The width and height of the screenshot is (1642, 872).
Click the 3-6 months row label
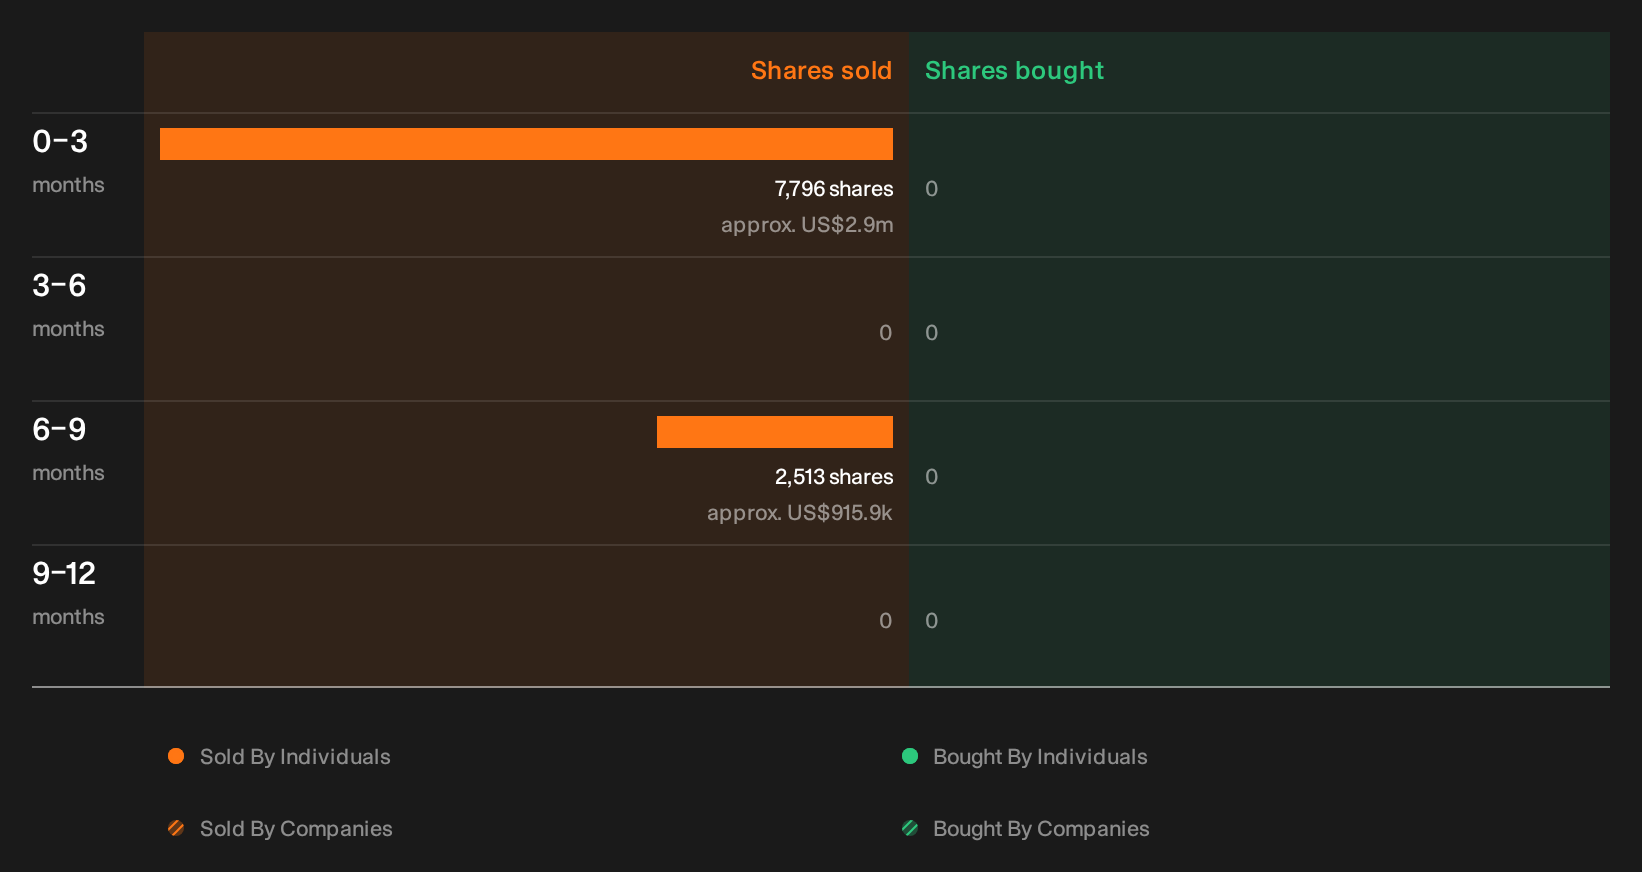[68, 305]
